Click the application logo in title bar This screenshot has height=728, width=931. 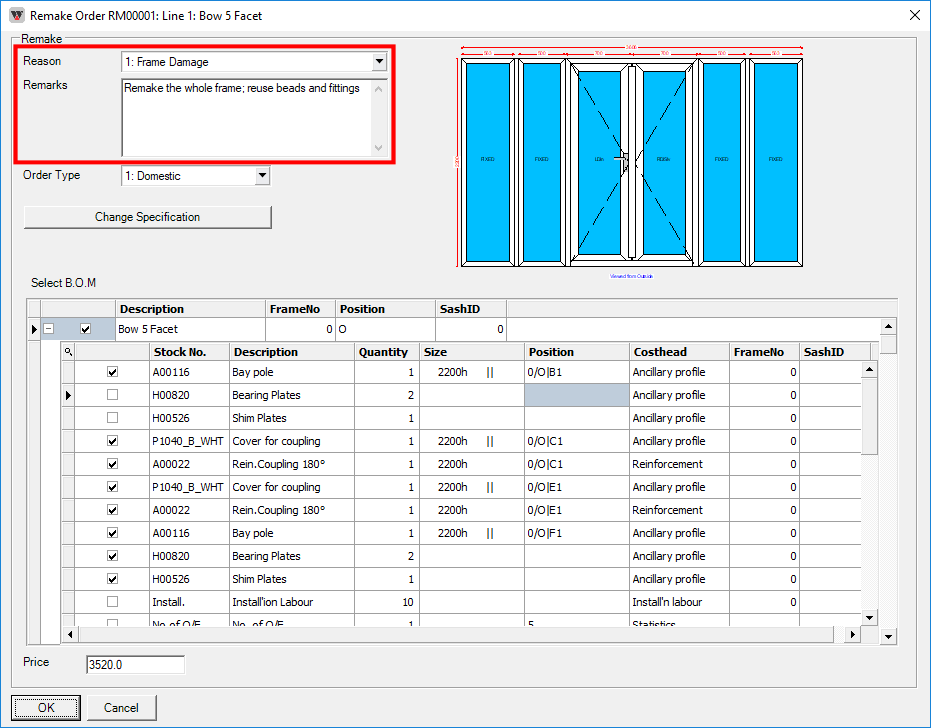click(x=16, y=15)
